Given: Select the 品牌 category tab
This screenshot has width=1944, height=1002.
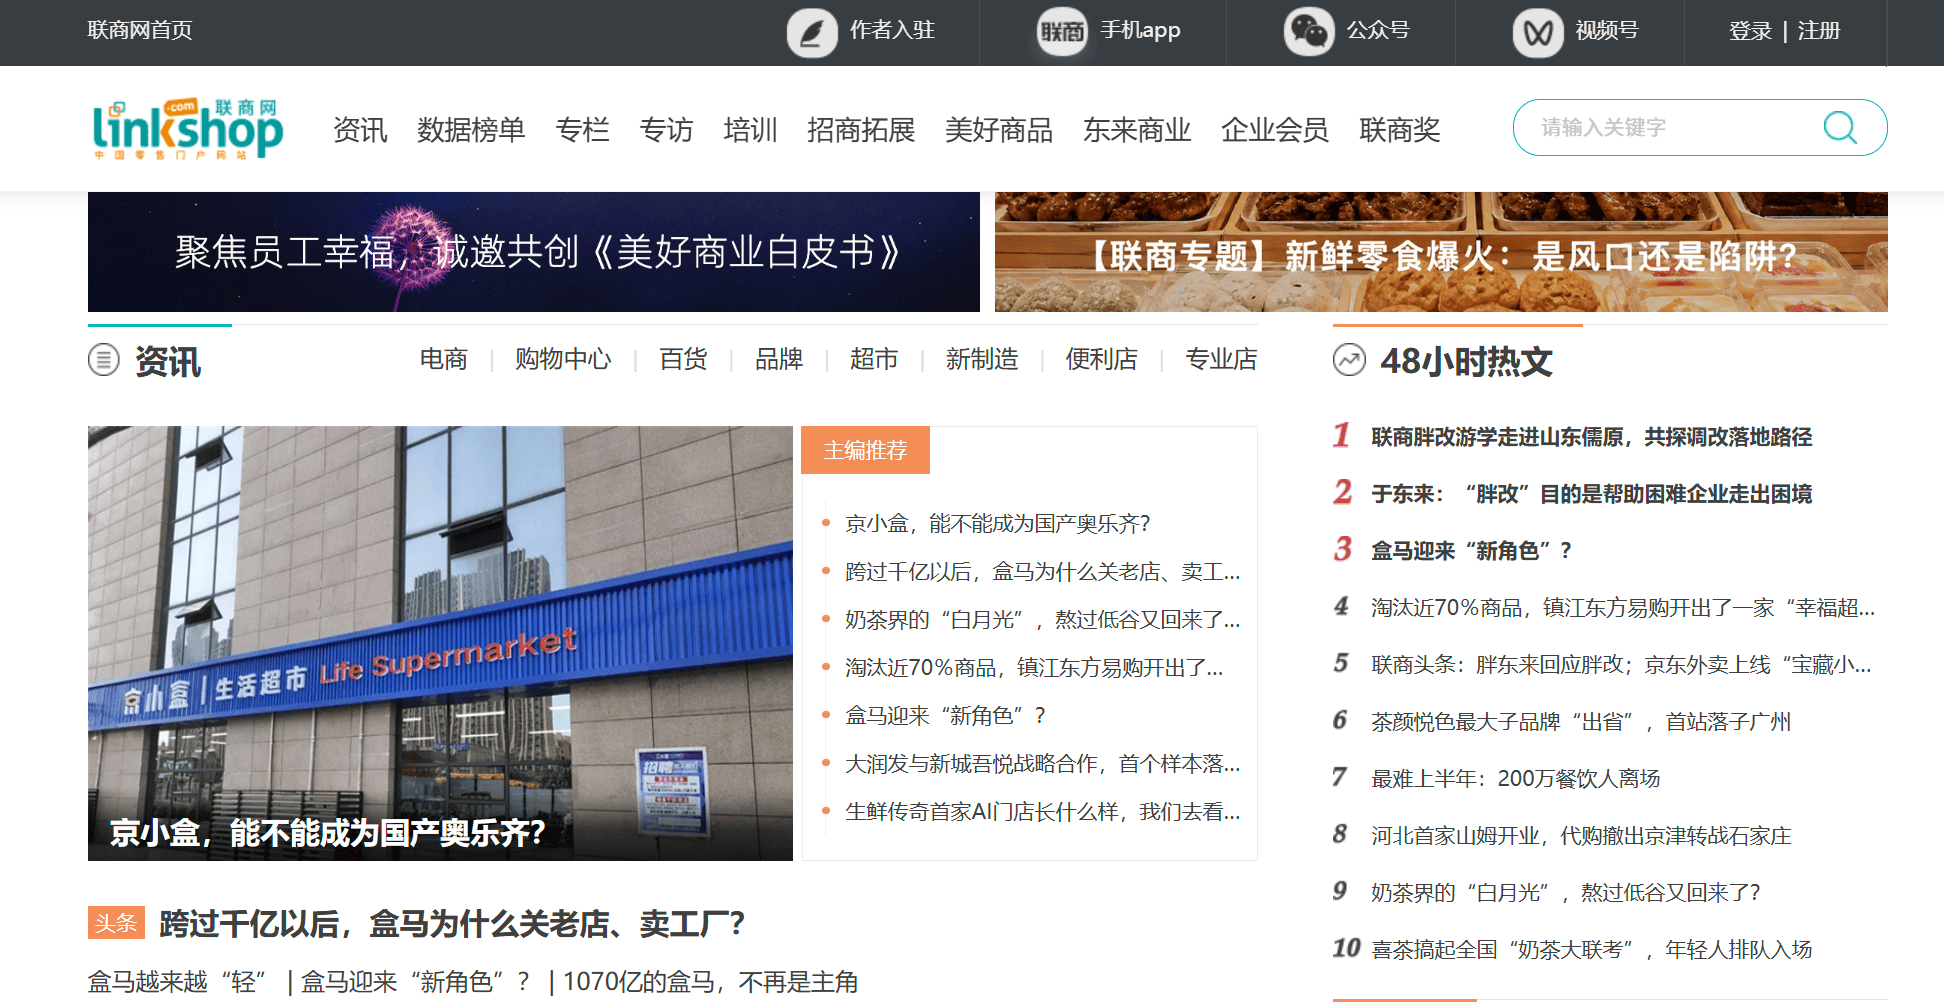Looking at the screenshot, I should (779, 359).
